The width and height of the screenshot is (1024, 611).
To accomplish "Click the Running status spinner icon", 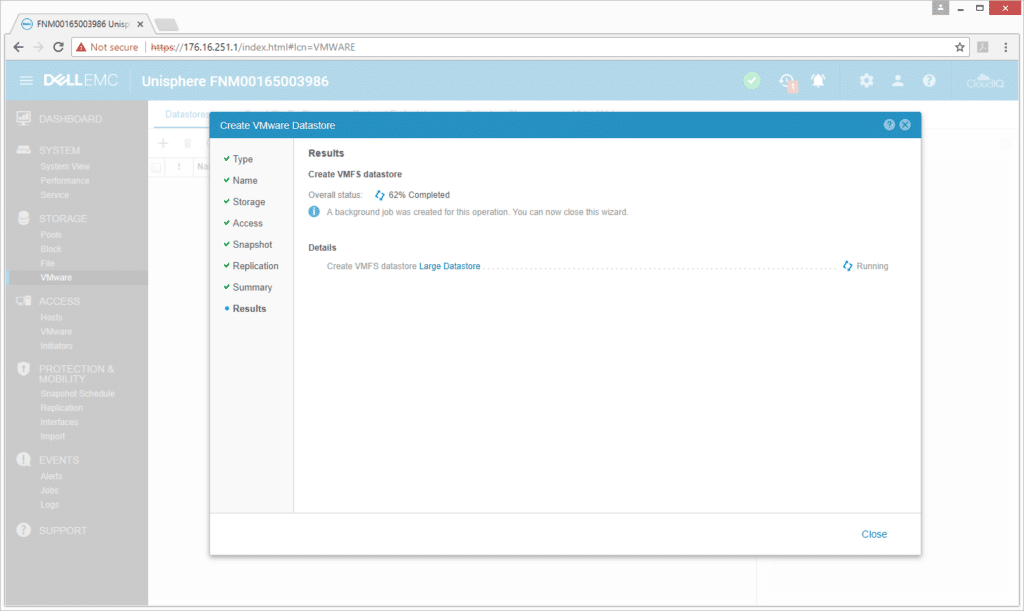I will pyautogui.click(x=848, y=266).
